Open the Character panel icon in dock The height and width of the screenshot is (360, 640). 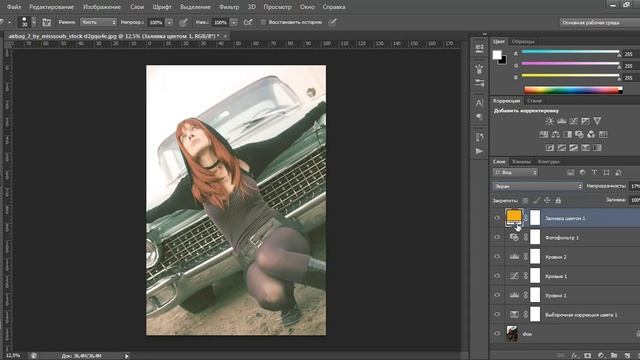point(479,102)
